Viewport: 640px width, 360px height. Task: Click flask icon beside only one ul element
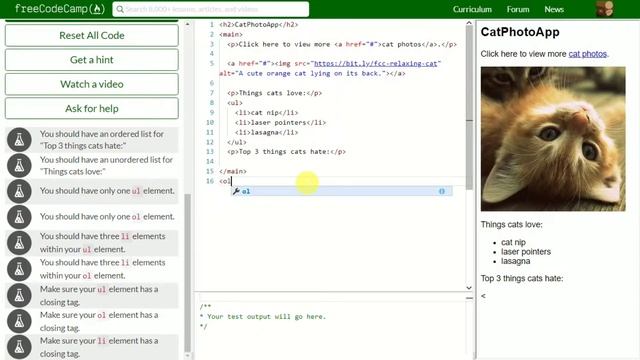click(19, 191)
